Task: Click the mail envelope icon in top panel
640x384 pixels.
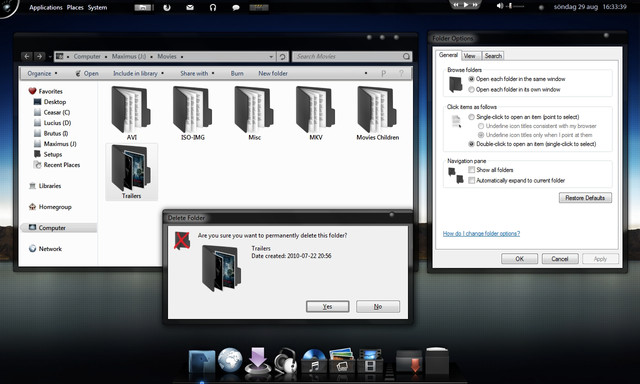Action: pos(190,7)
